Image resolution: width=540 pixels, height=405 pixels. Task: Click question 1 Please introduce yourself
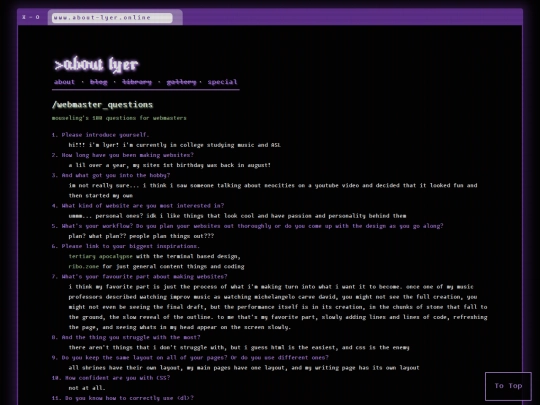pyautogui.click(x=100, y=135)
